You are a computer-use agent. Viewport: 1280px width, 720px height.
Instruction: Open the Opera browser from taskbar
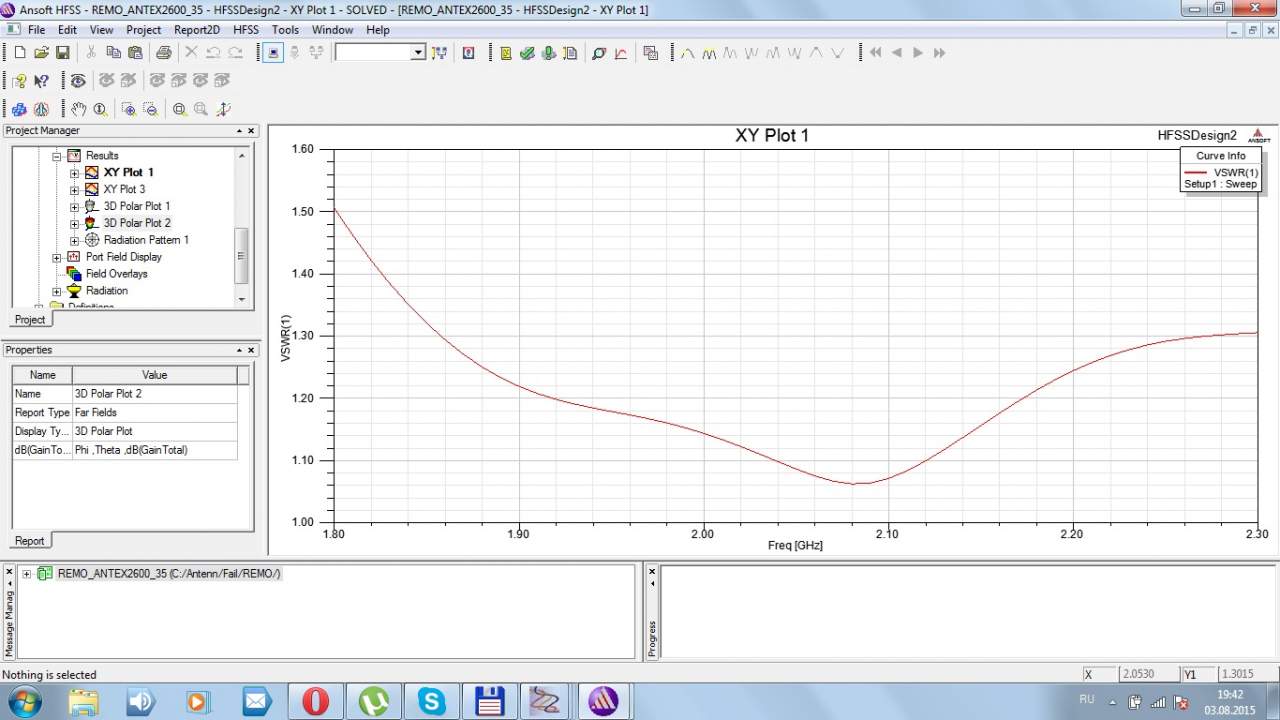315,701
